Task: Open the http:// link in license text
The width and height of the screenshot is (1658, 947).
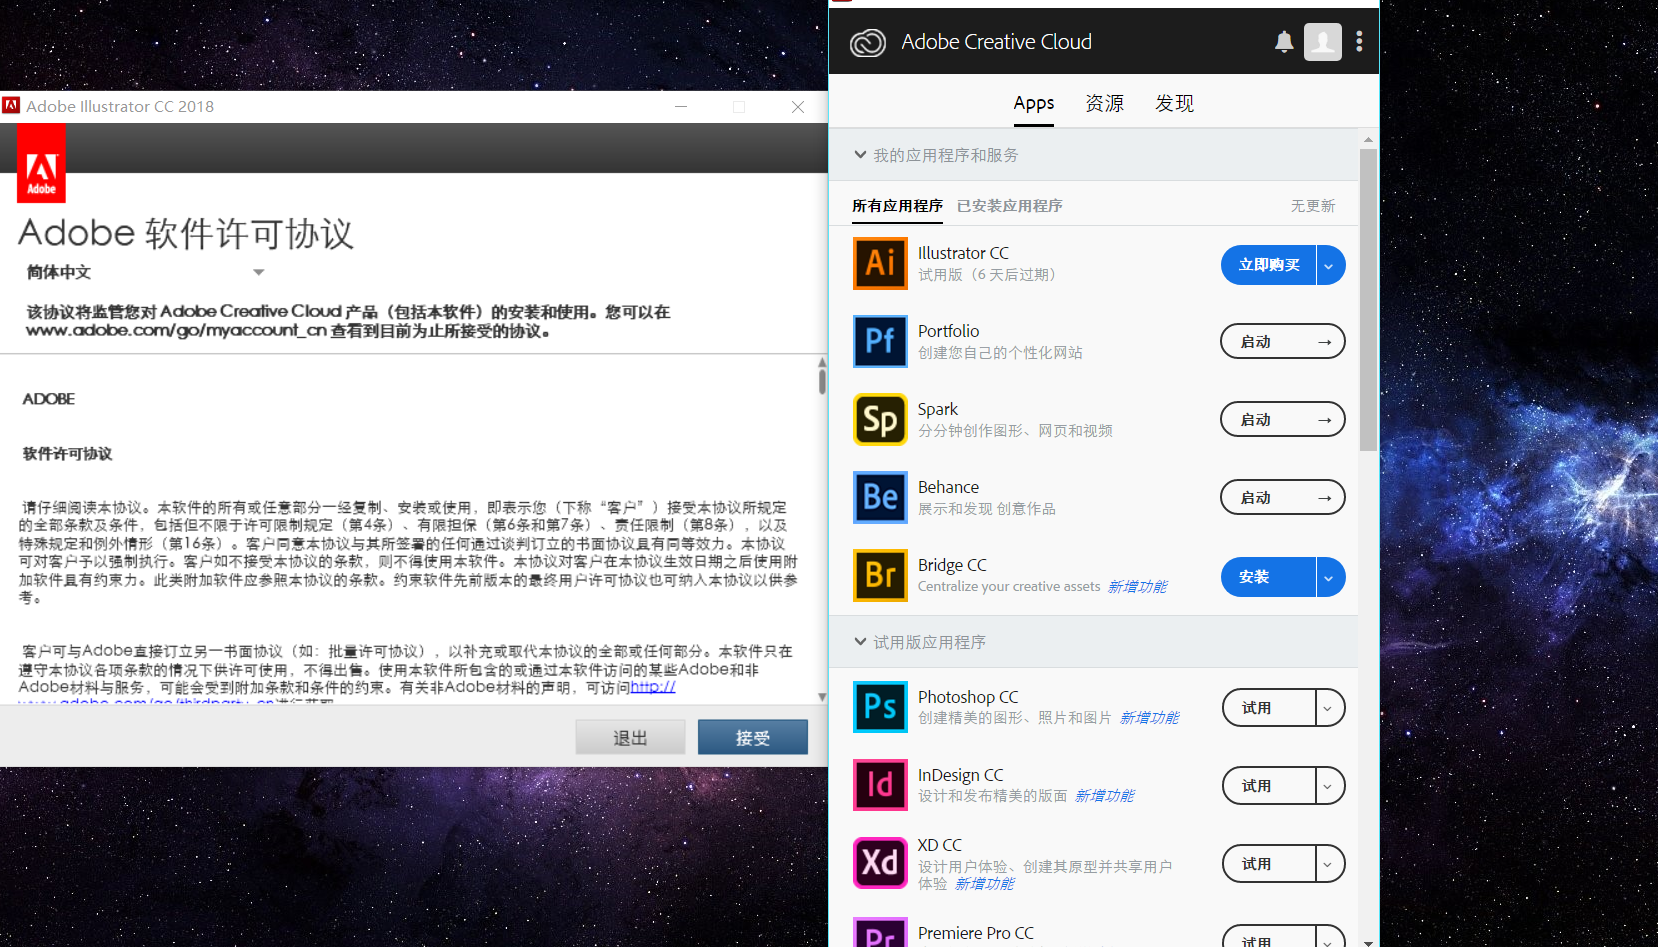Action: pyautogui.click(x=653, y=687)
